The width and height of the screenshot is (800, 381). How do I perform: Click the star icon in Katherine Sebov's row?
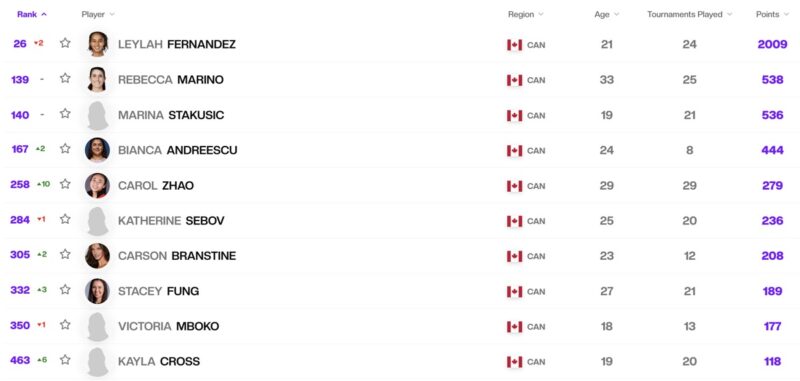click(x=65, y=219)
